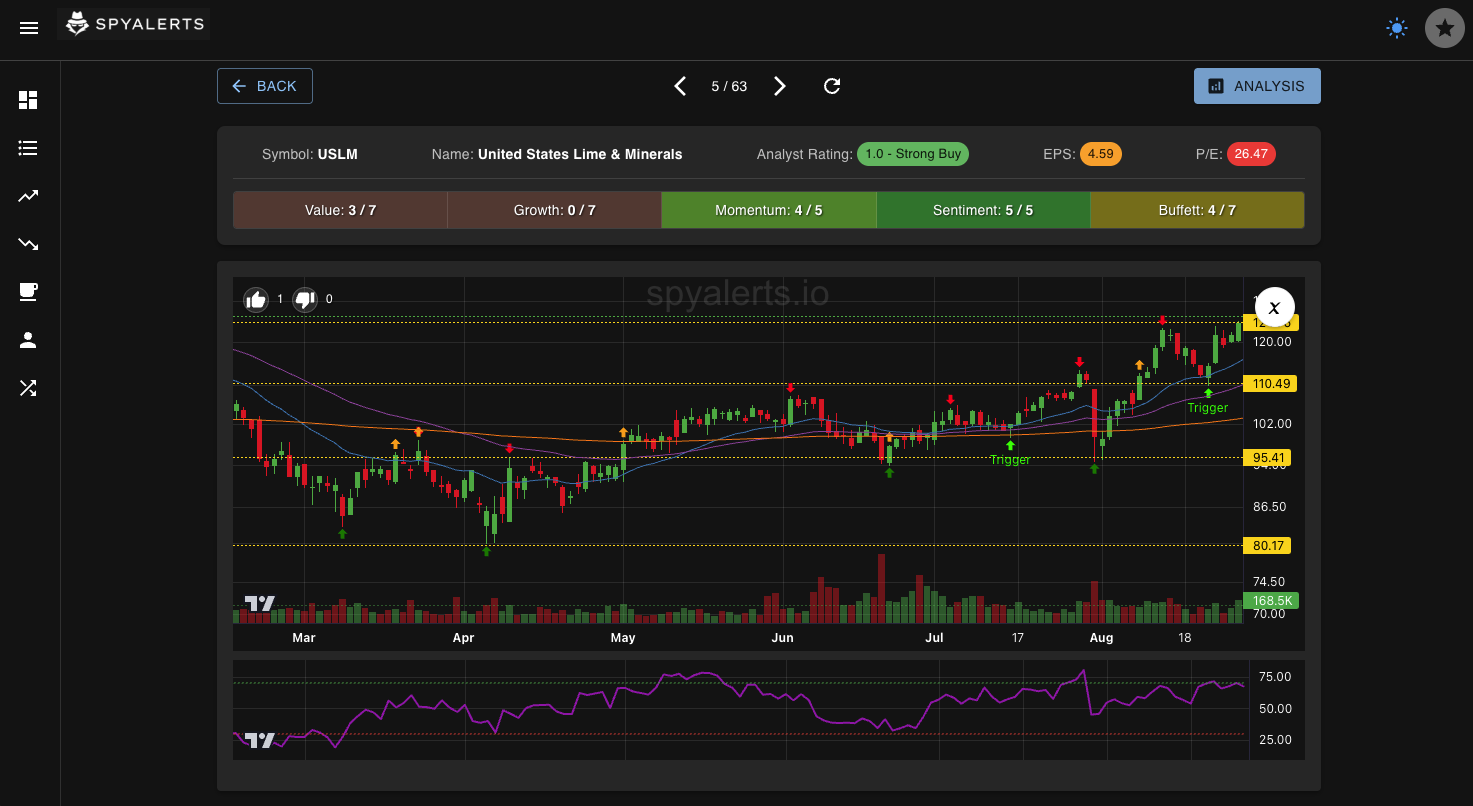Image resolution: width=1473 pixels, height=806 pixels.
Task: Select the shuffle icon in the sidebar
Action: [28, 388]
